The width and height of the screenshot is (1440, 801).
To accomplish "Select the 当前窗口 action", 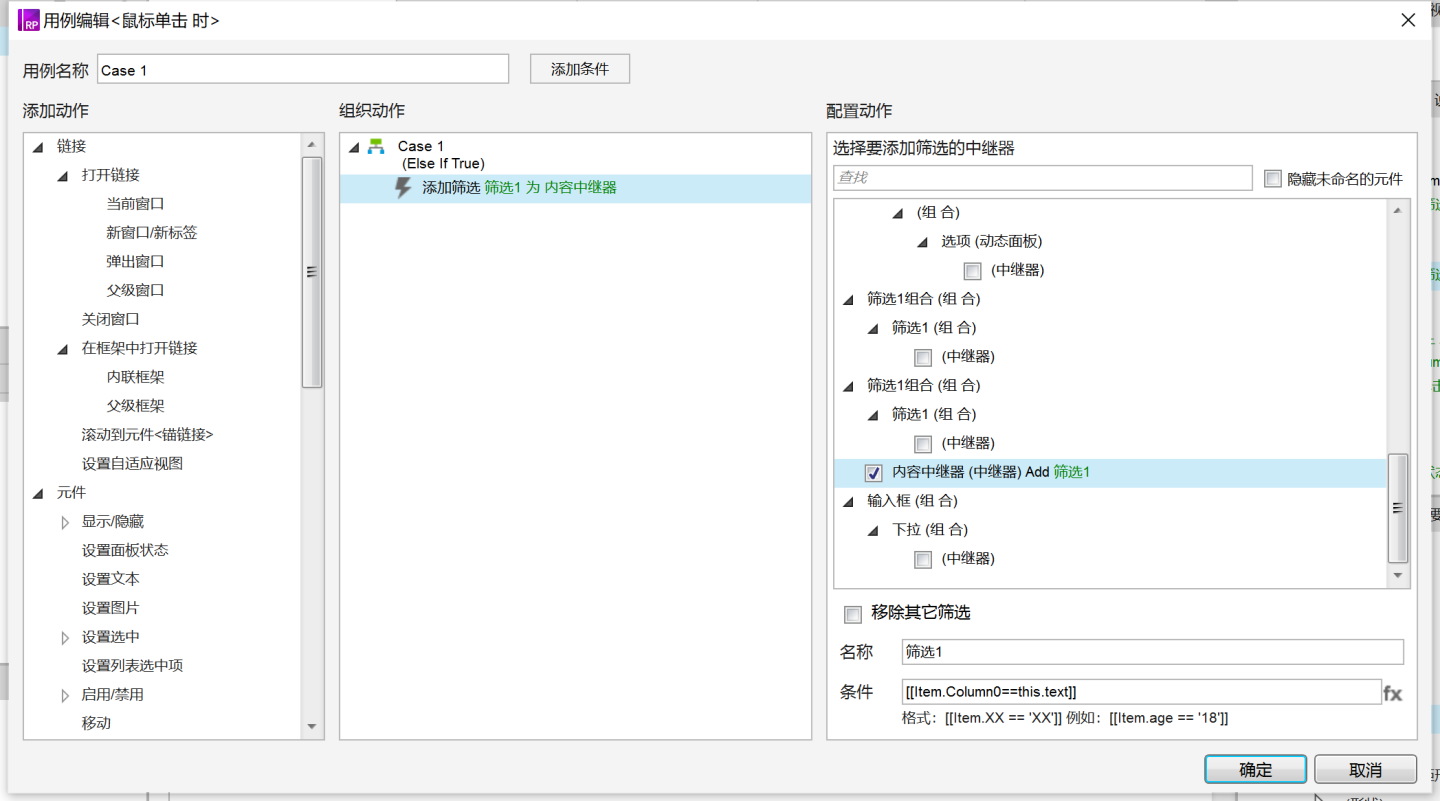I will tap(135, 204).
